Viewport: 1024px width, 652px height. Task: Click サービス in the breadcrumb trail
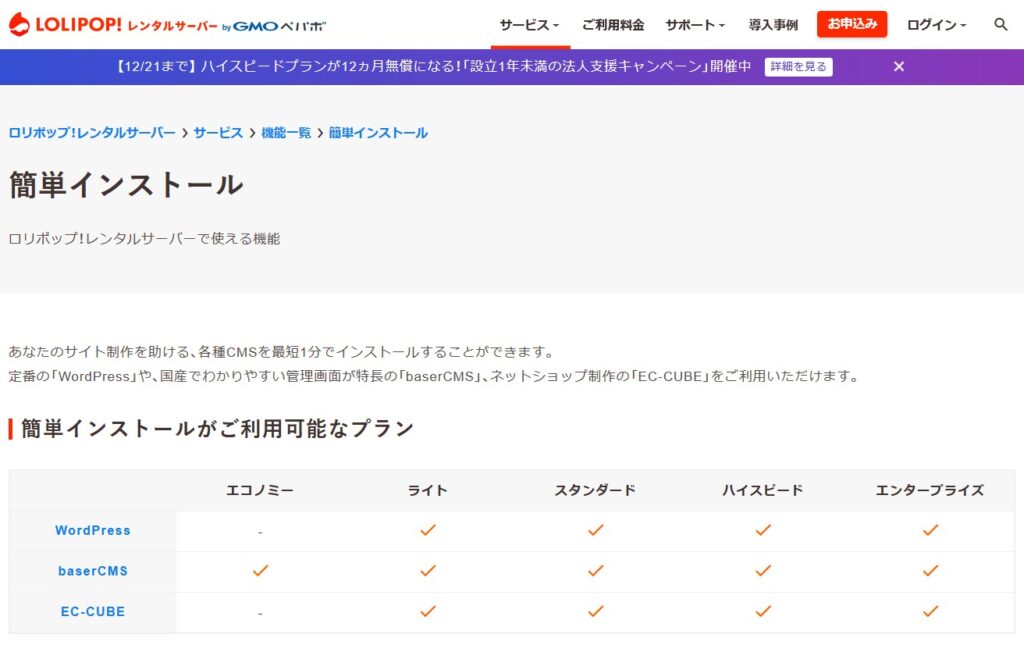tap(218, 133)
